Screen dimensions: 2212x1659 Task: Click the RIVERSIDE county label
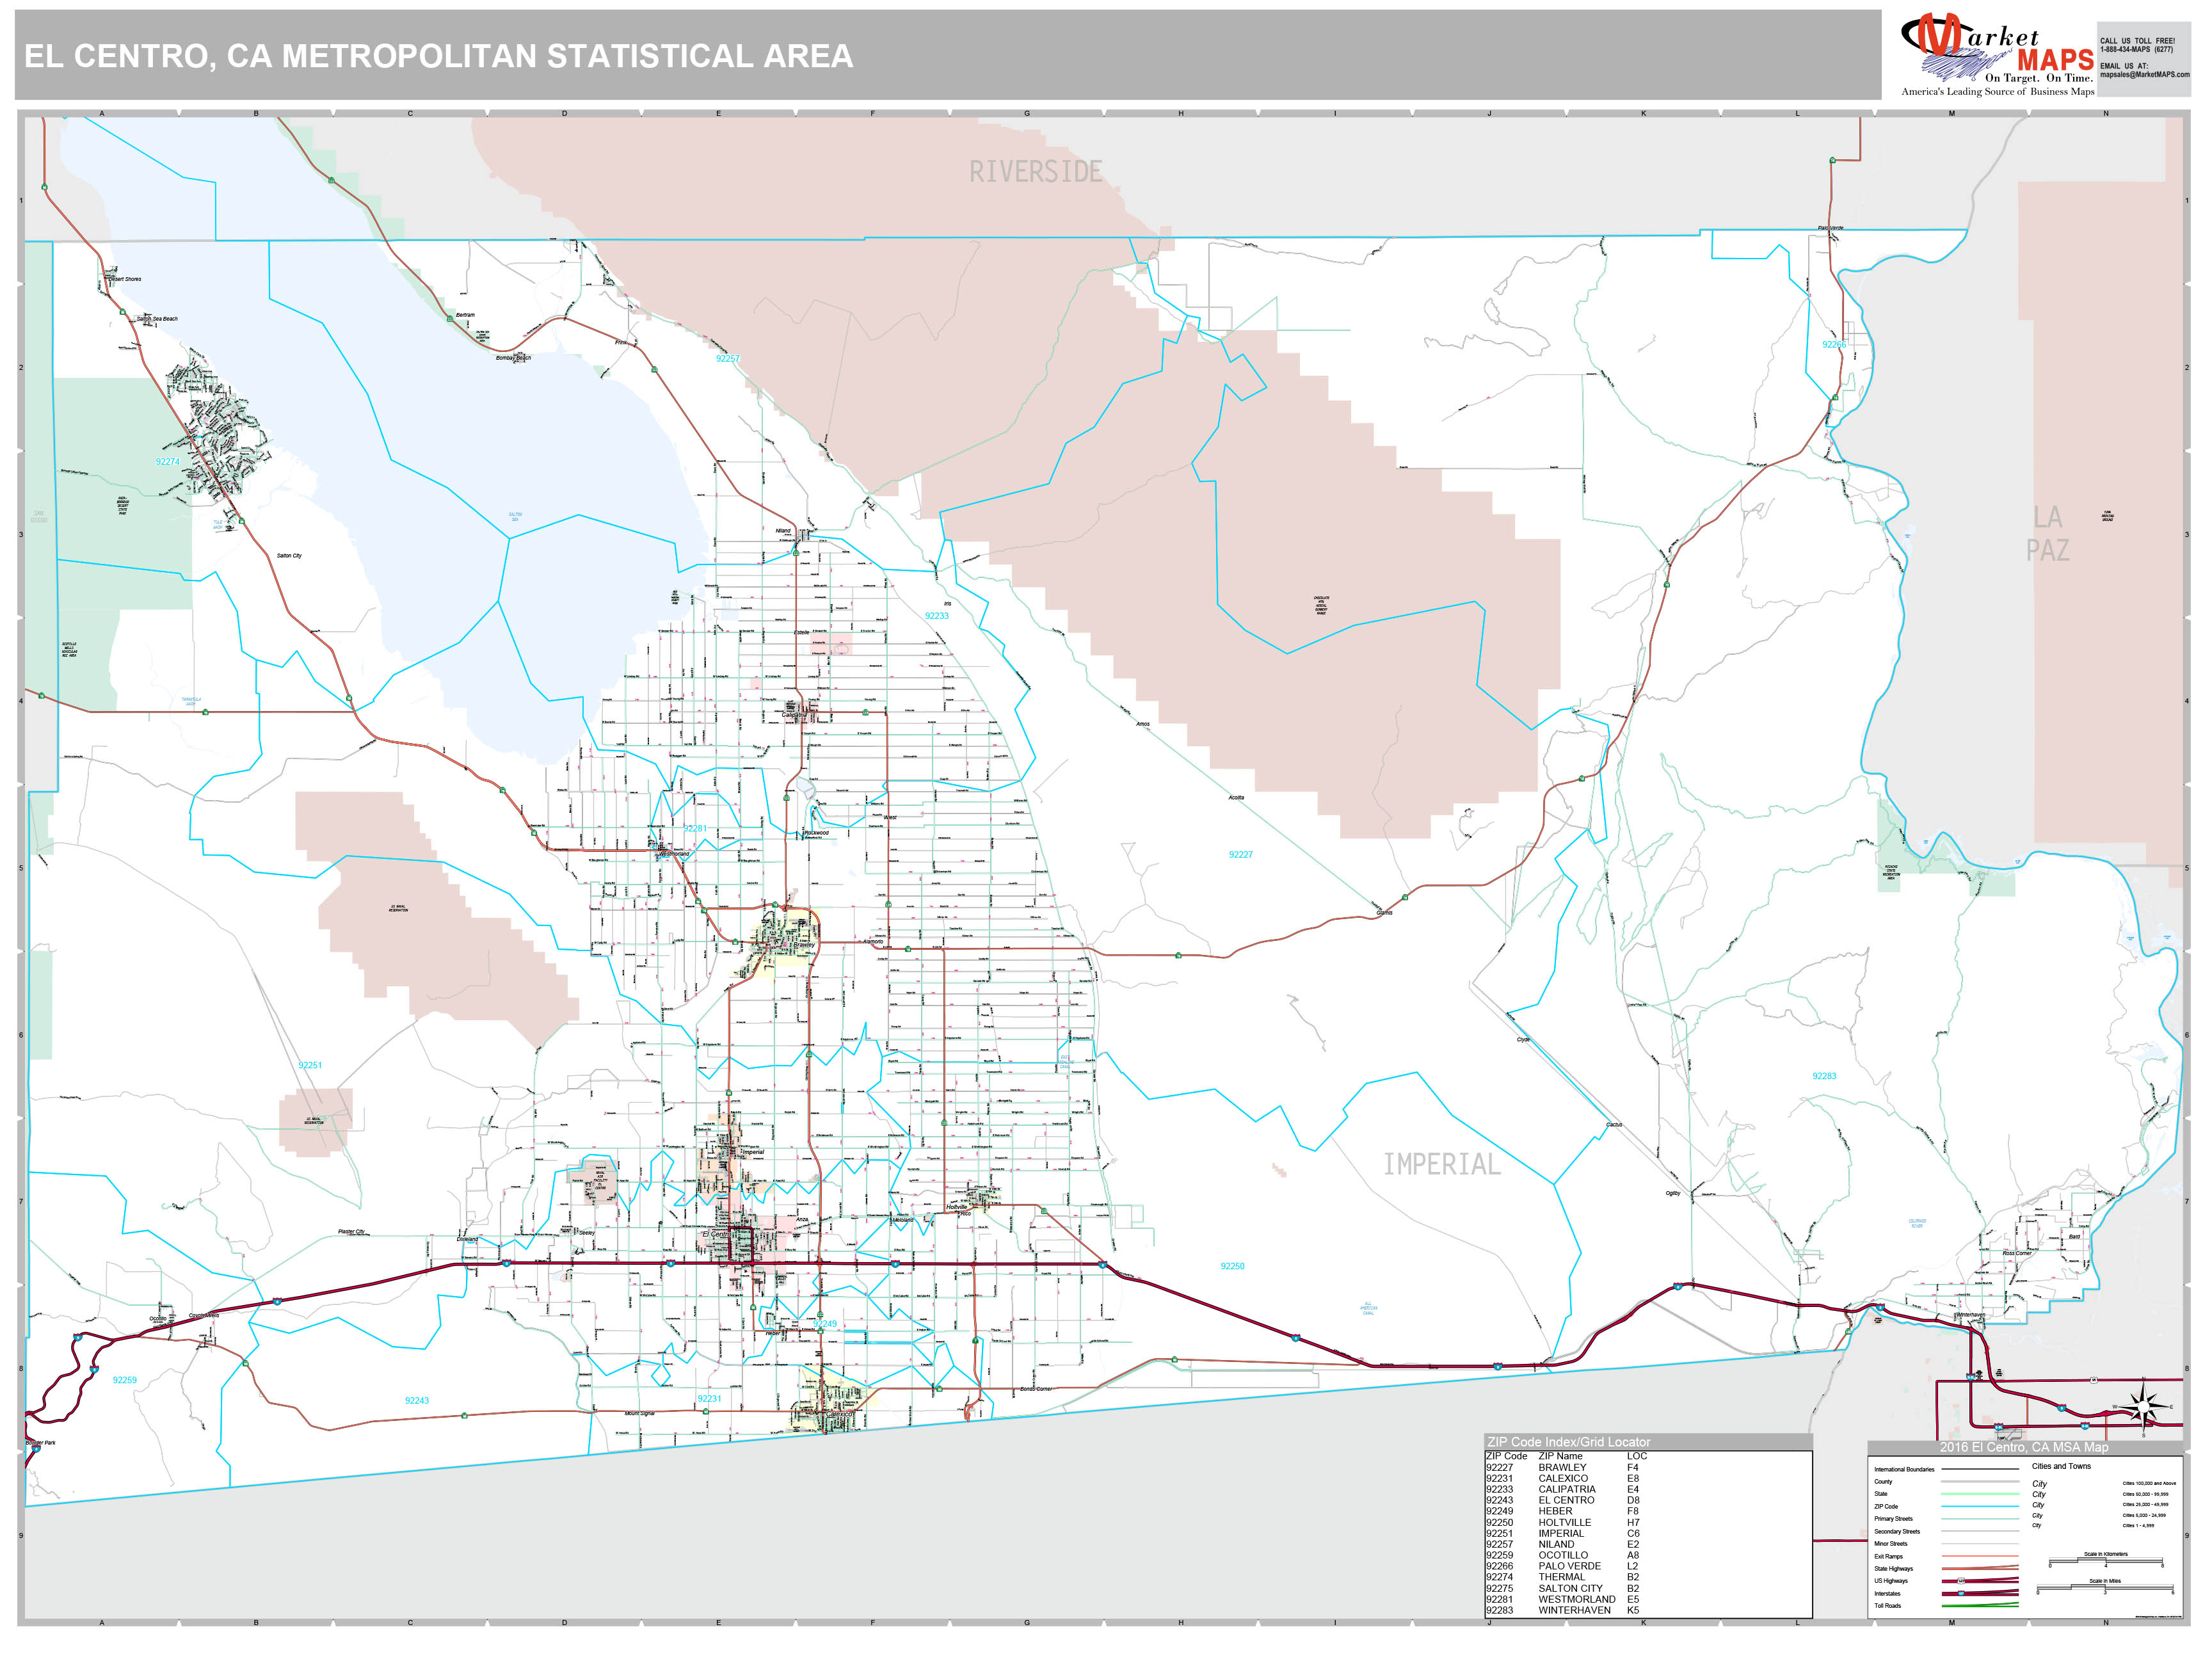click(1035, 172)
